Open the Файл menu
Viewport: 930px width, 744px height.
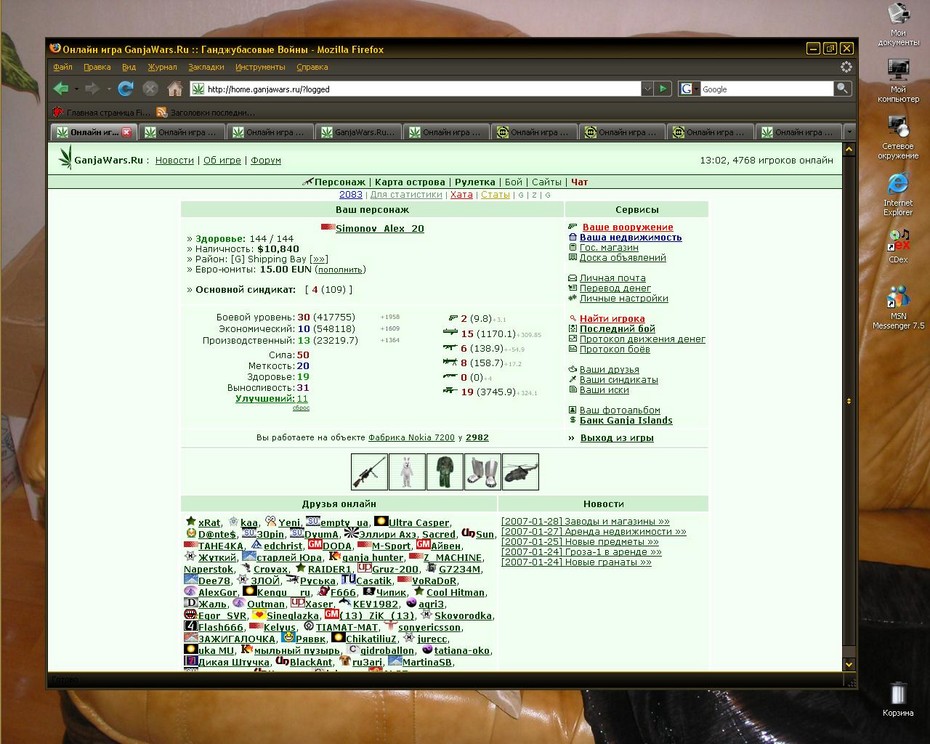click(x=62, y=67)
